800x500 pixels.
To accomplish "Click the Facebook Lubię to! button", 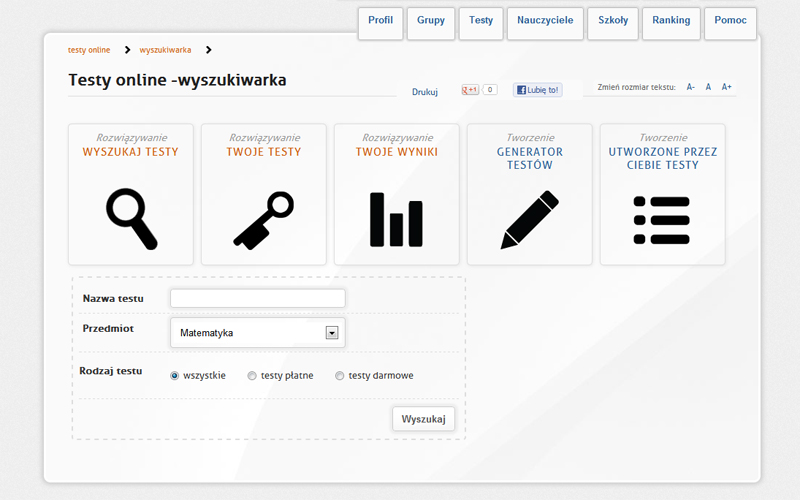I will click(x=538, y=90).
